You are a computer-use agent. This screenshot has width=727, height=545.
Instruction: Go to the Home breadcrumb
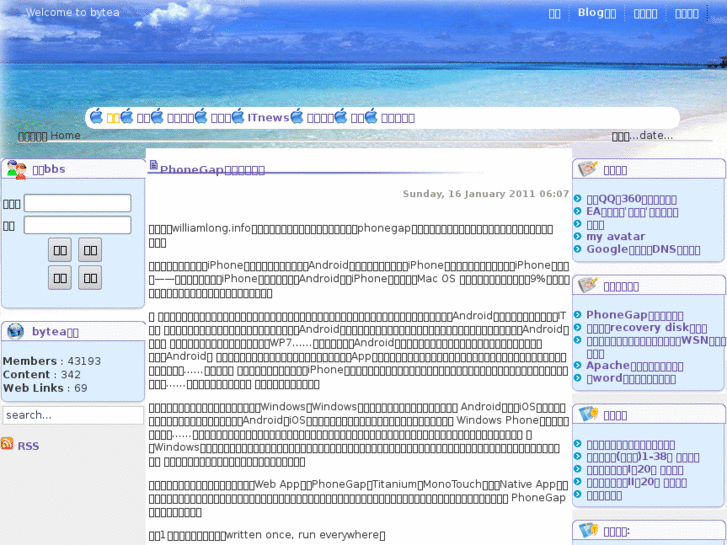[65, 135]
